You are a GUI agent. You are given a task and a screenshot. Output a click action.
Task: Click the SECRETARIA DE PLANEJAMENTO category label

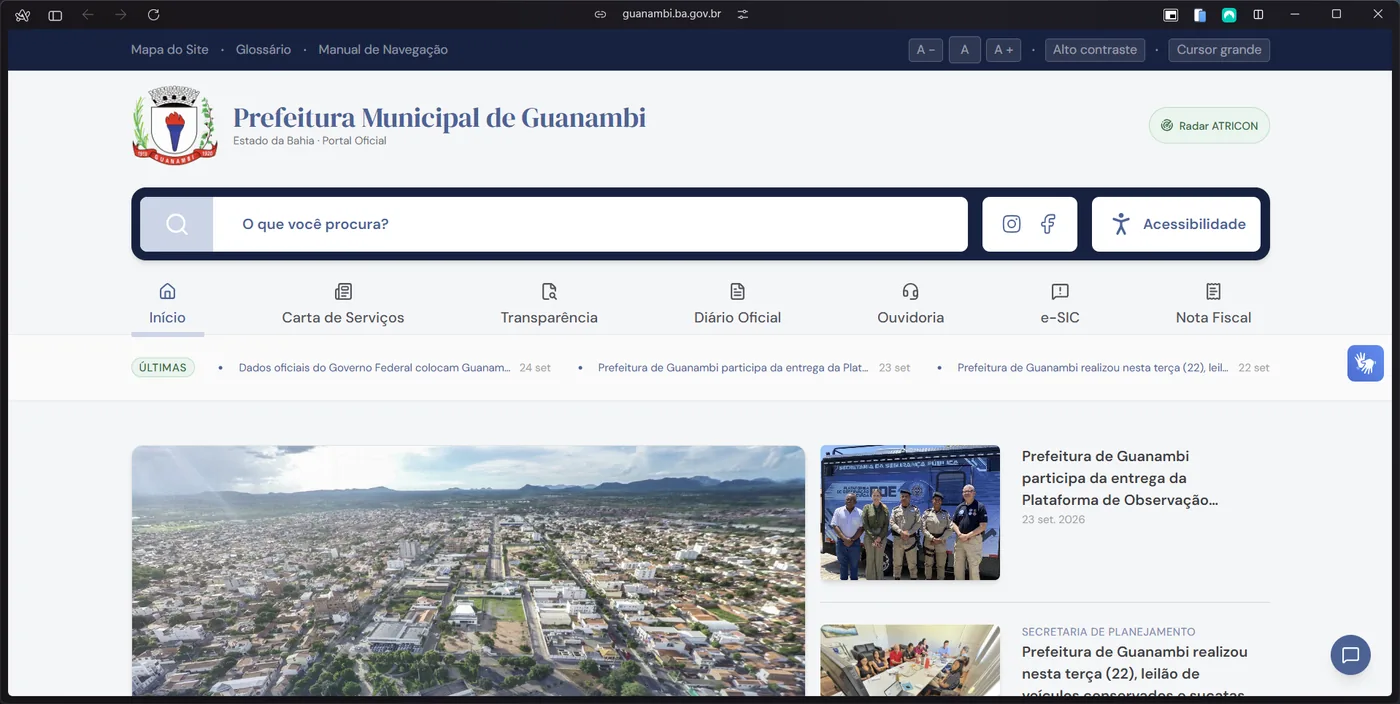[1108, 632]
